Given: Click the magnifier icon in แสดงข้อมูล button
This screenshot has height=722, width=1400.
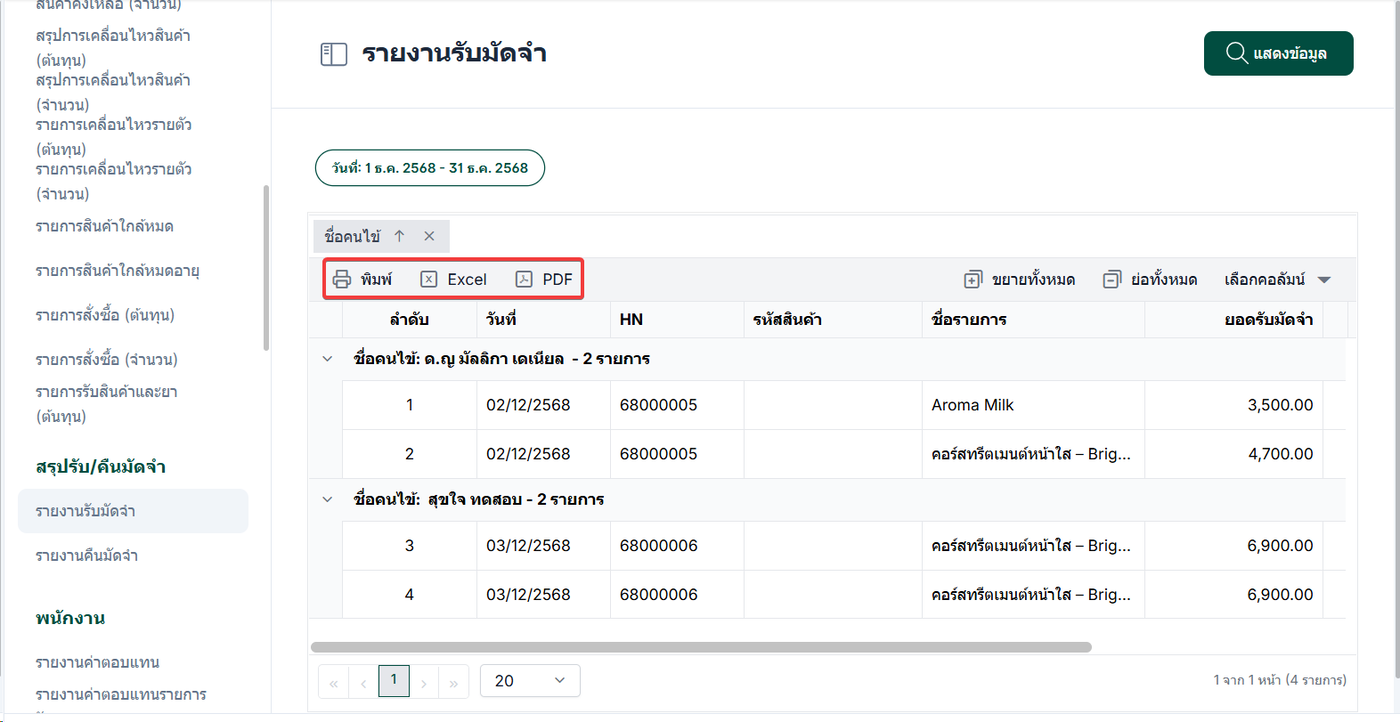Looking at the screenshot, I should pyautogui.click(x=1236, y=53).
